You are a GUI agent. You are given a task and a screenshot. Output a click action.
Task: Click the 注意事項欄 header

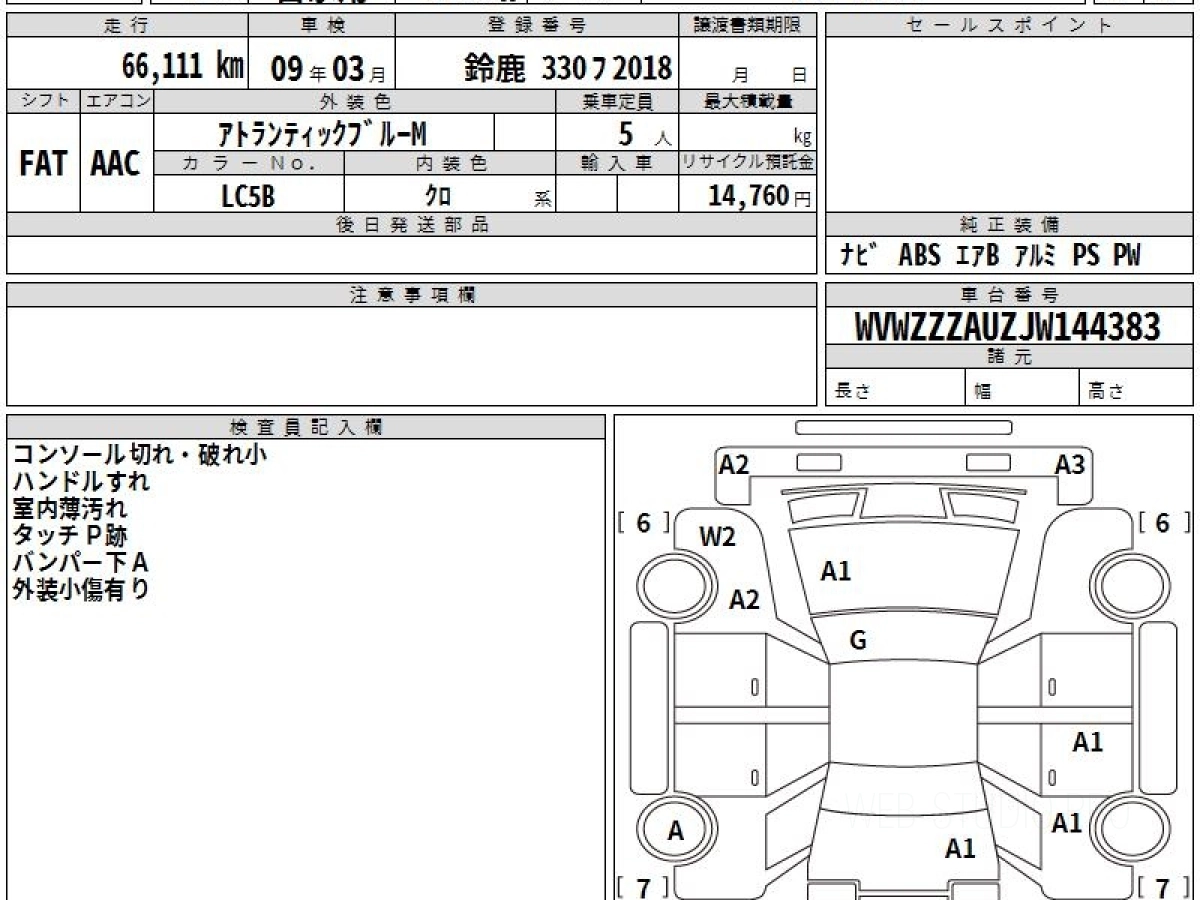coord(411,295)
